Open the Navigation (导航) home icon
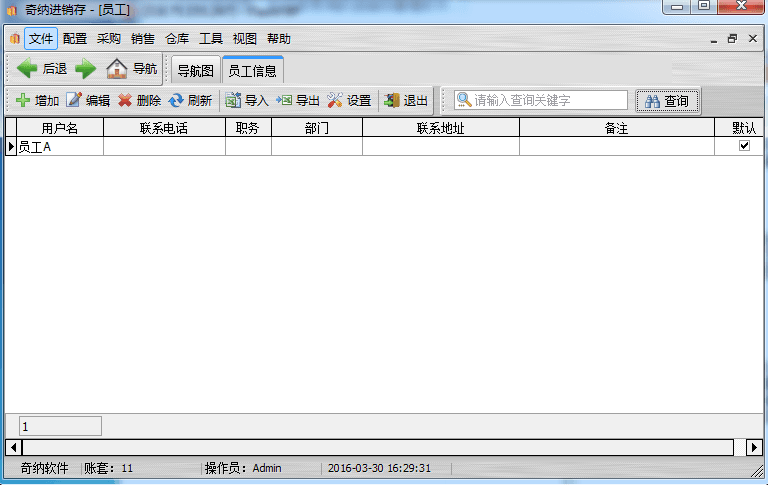This screenshot has height=485, width=768. pyautogui.click(x=117, y=69)
